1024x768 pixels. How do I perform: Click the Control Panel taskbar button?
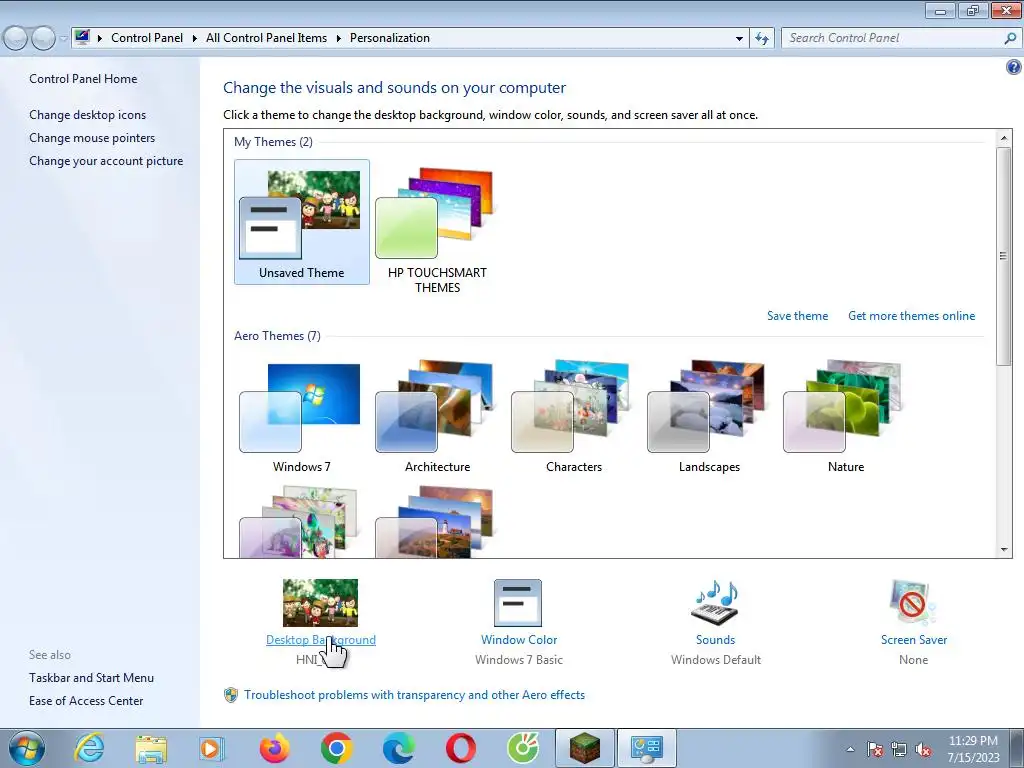tap(647, 748)
